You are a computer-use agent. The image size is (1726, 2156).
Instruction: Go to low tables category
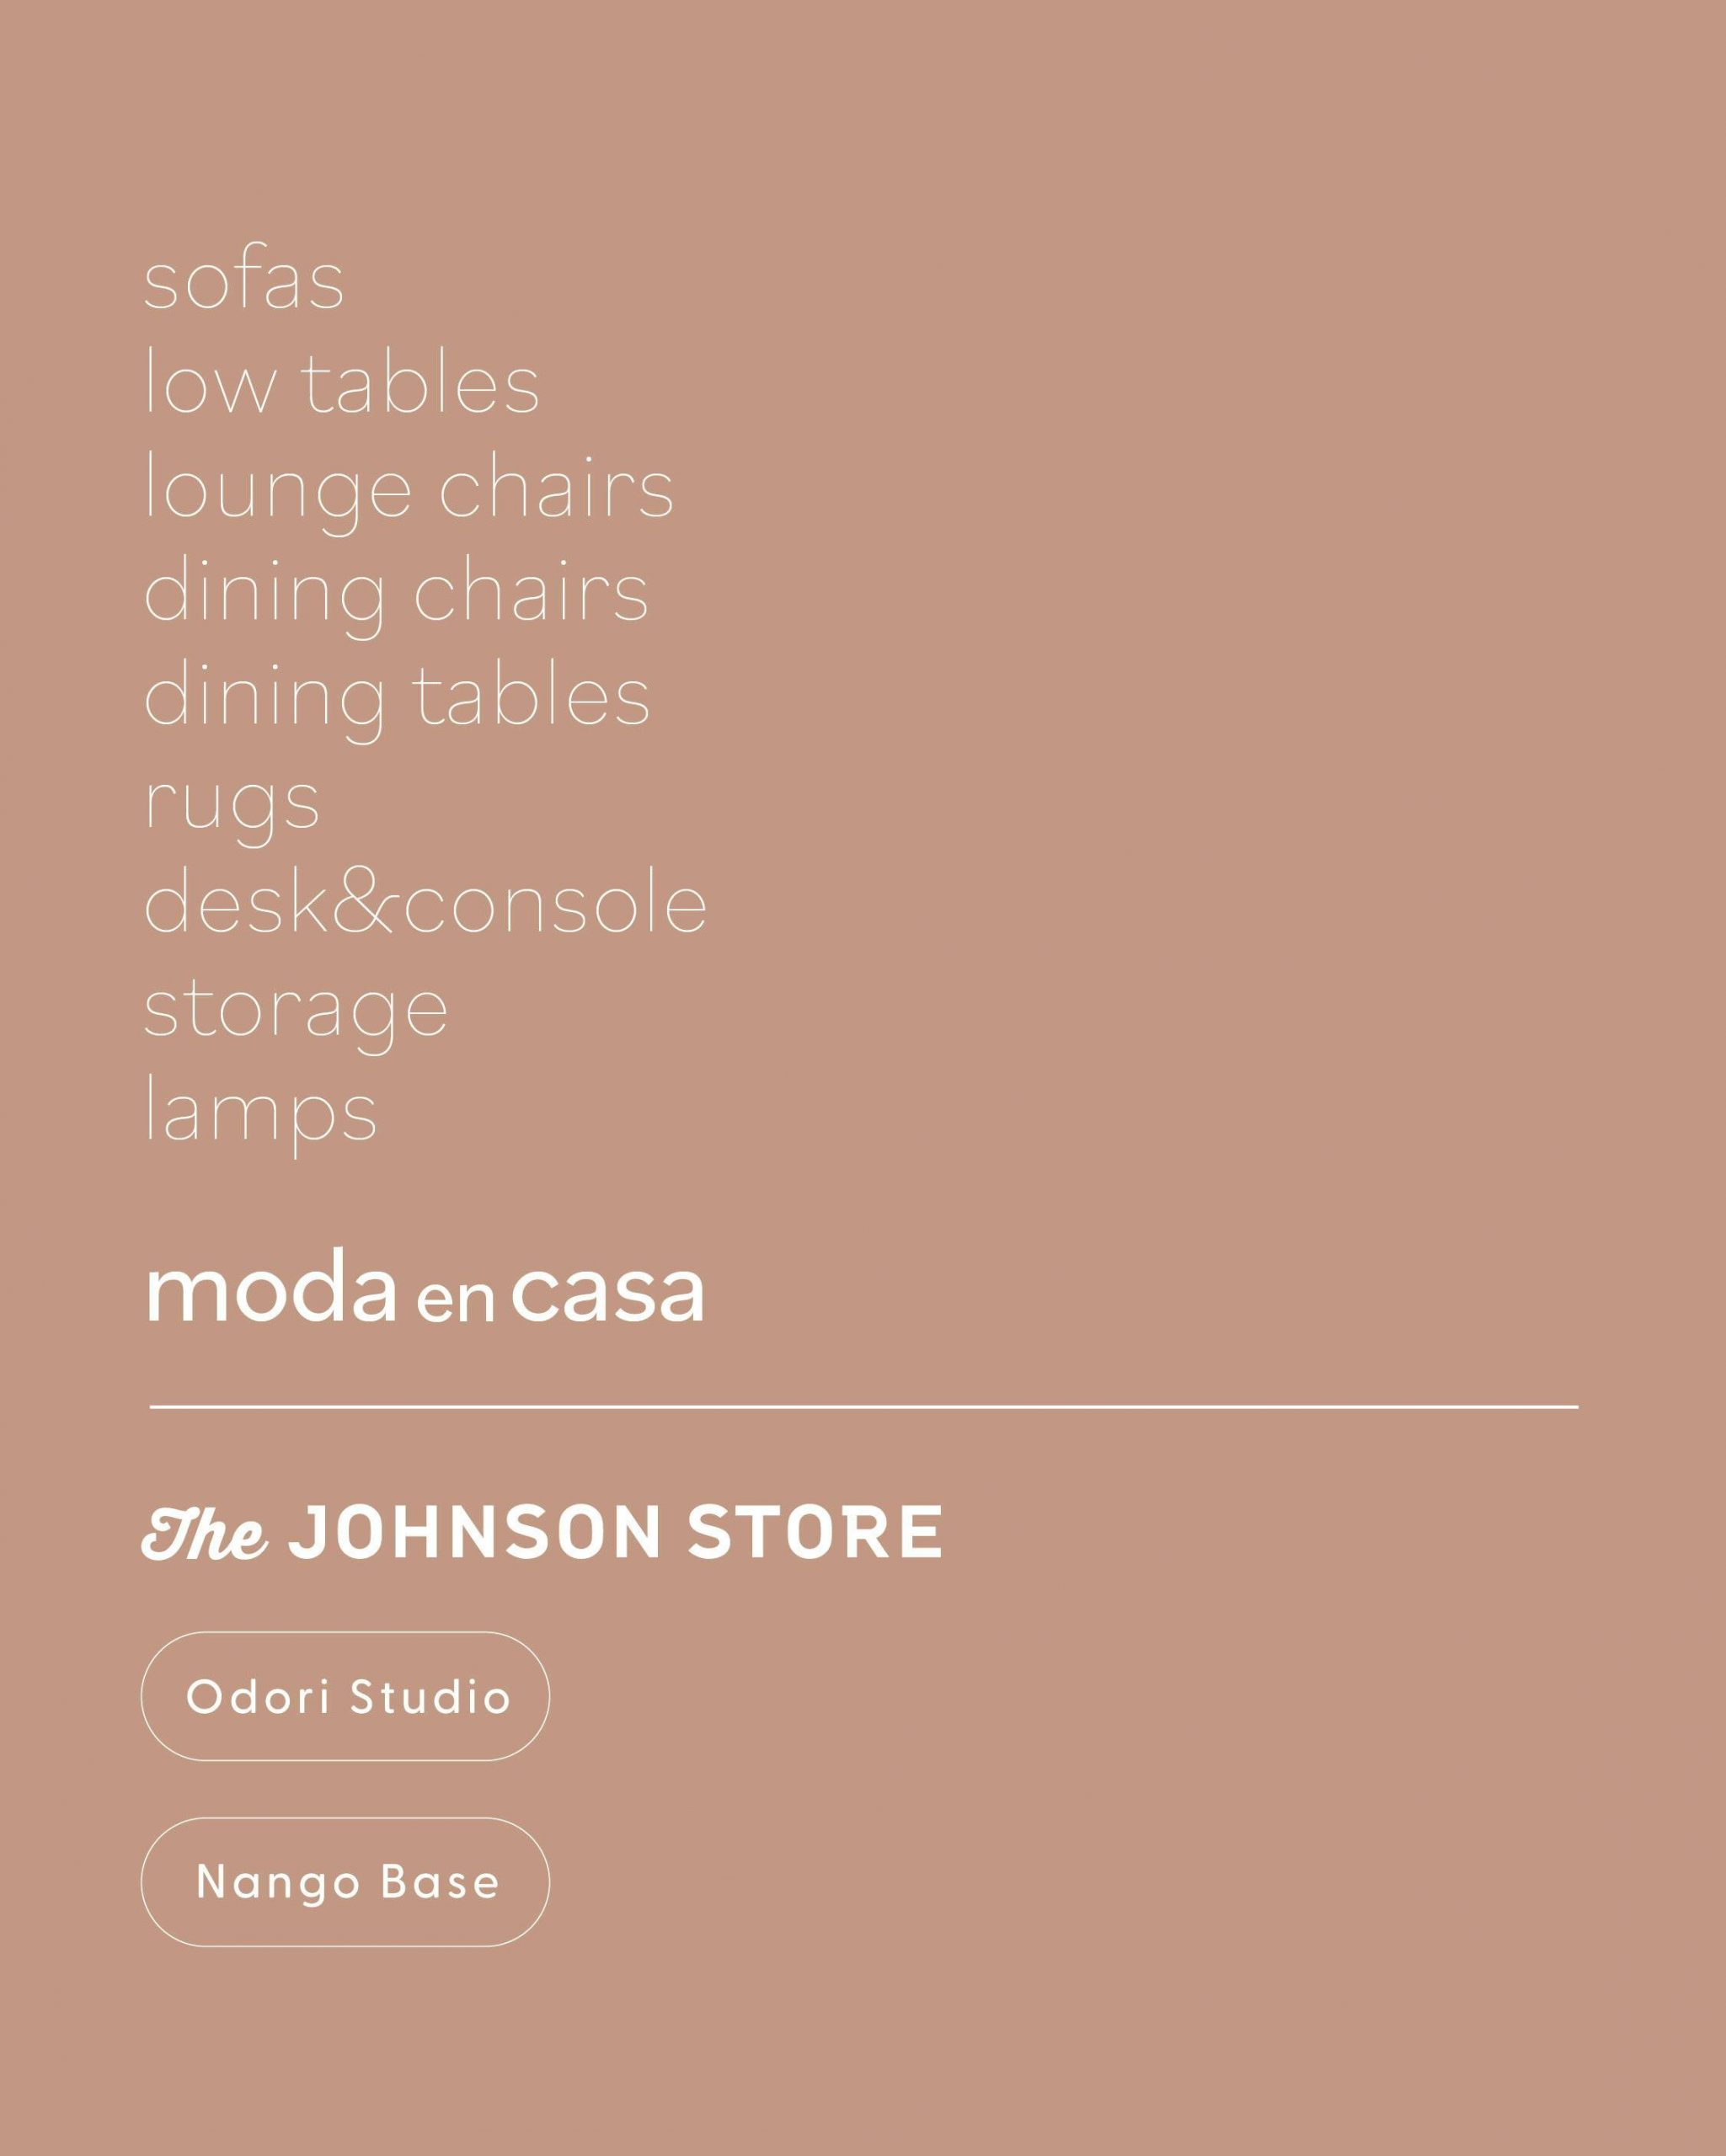point(342,382)
